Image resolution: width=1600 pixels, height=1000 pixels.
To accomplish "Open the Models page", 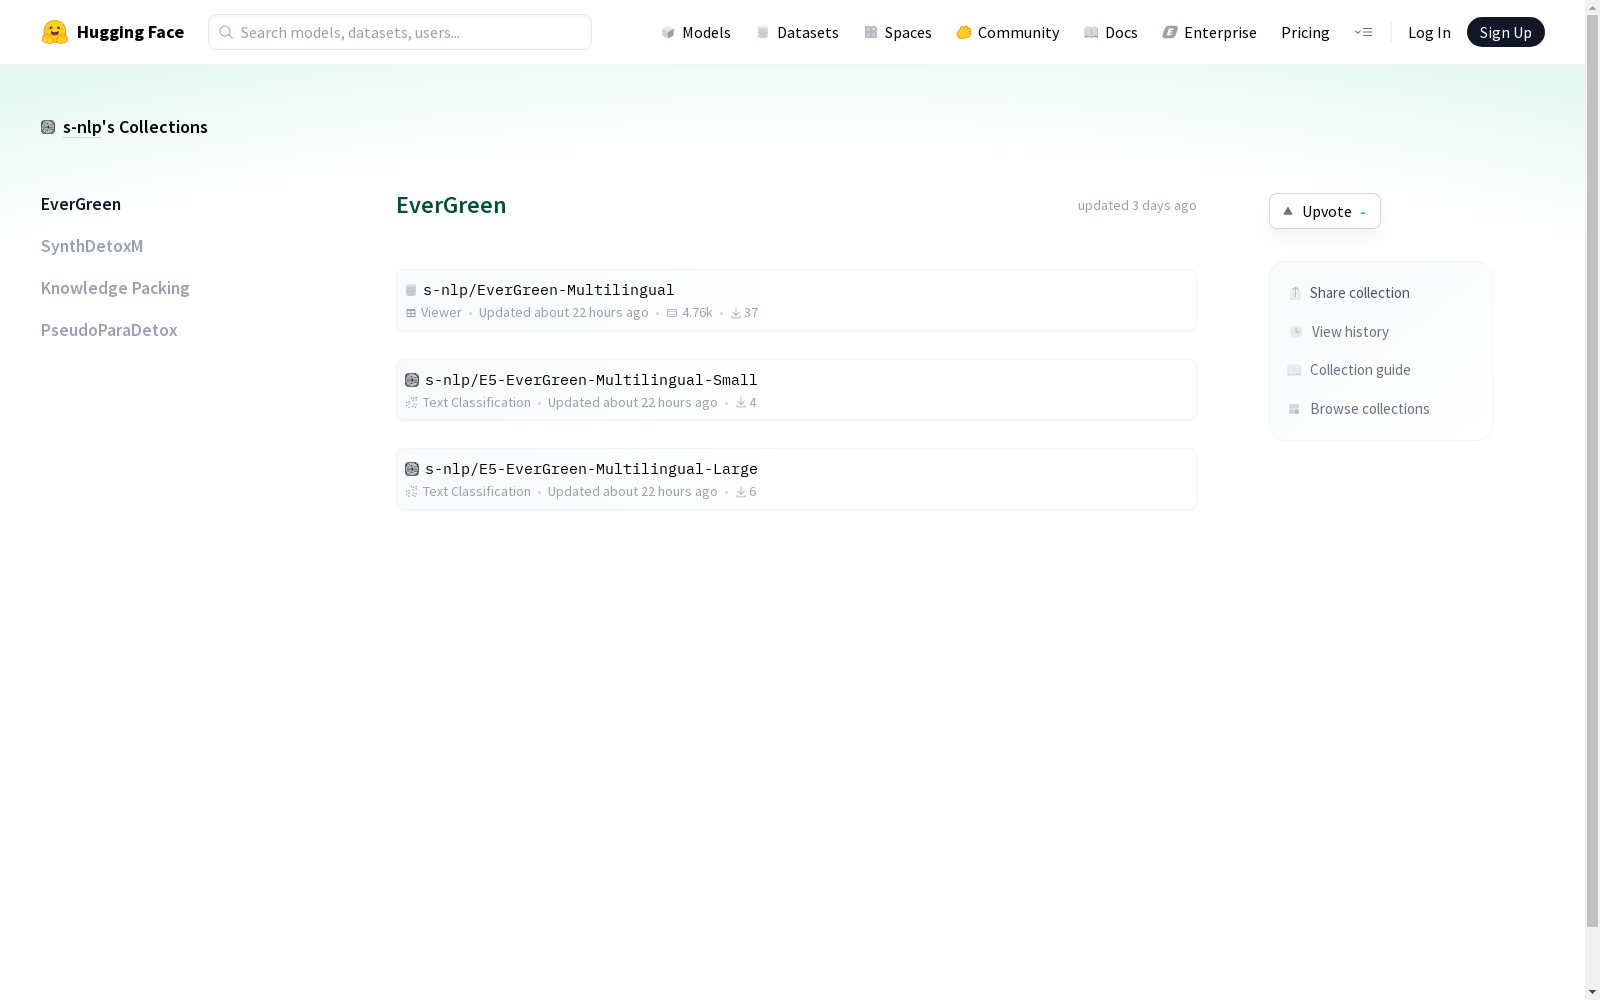I will pos(696,32).
